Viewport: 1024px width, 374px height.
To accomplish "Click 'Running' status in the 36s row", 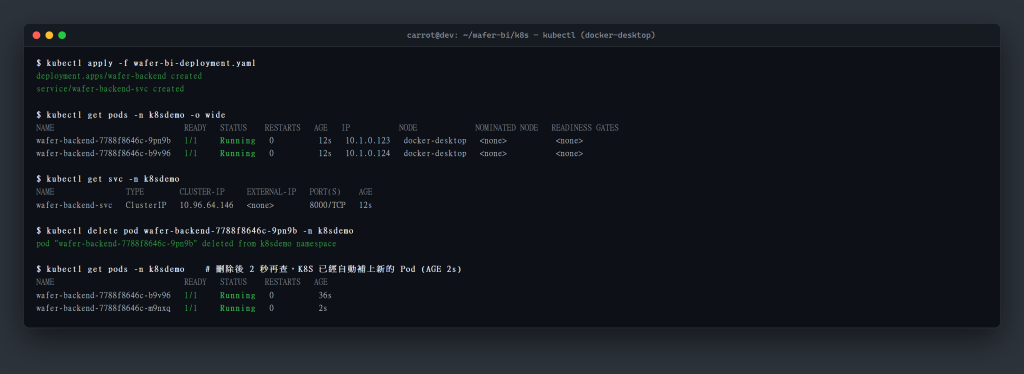I will 238,295.
